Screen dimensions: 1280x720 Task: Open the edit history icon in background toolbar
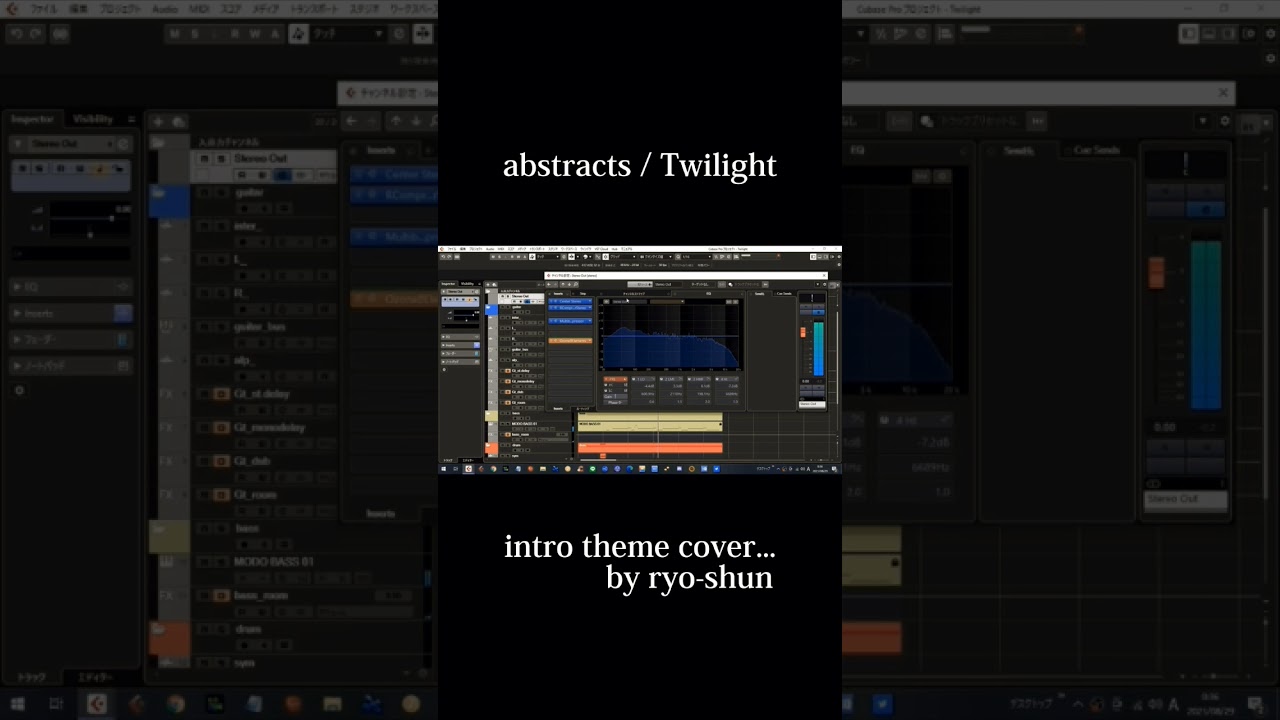[60, 33]
